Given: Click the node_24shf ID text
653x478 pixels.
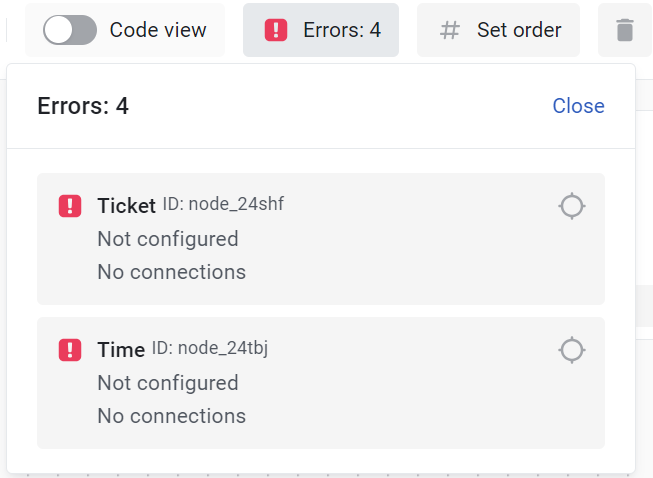Looking at the screenshot, I should [223, 204].
